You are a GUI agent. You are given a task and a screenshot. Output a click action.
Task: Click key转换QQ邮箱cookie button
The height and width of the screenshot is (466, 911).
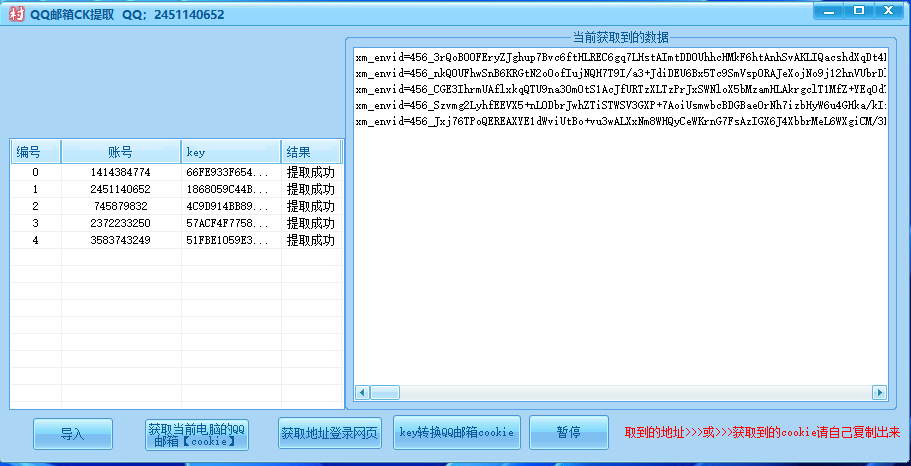click(457, 433)
